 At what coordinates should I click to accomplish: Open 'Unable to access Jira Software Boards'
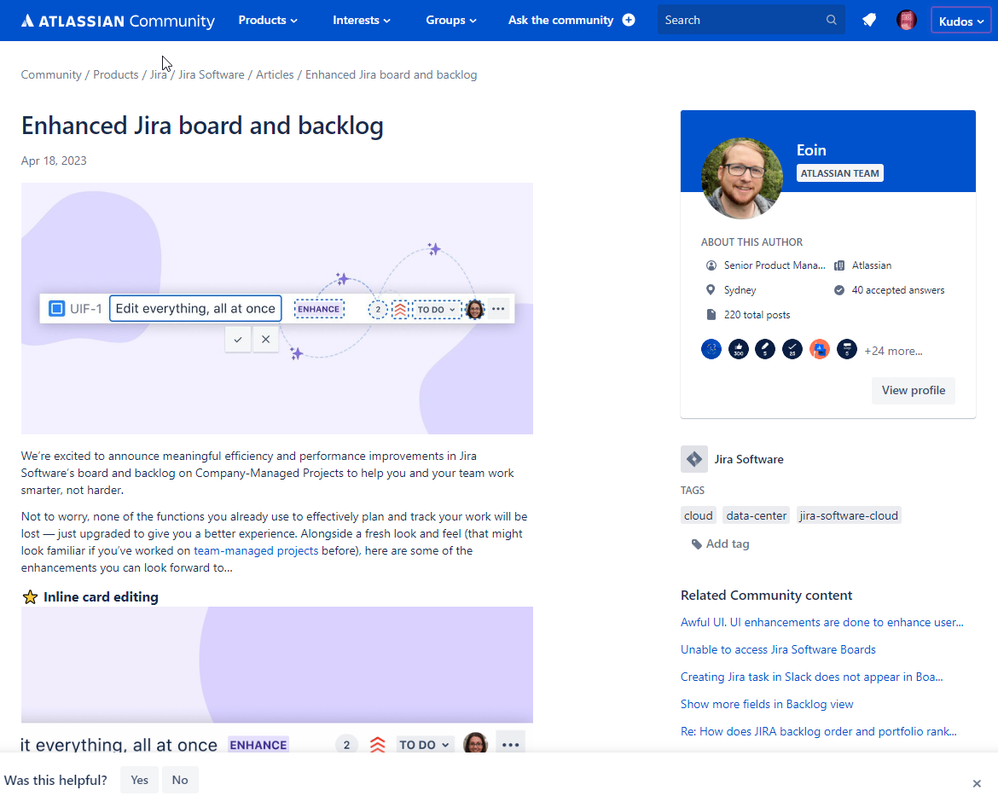point(778,650)
